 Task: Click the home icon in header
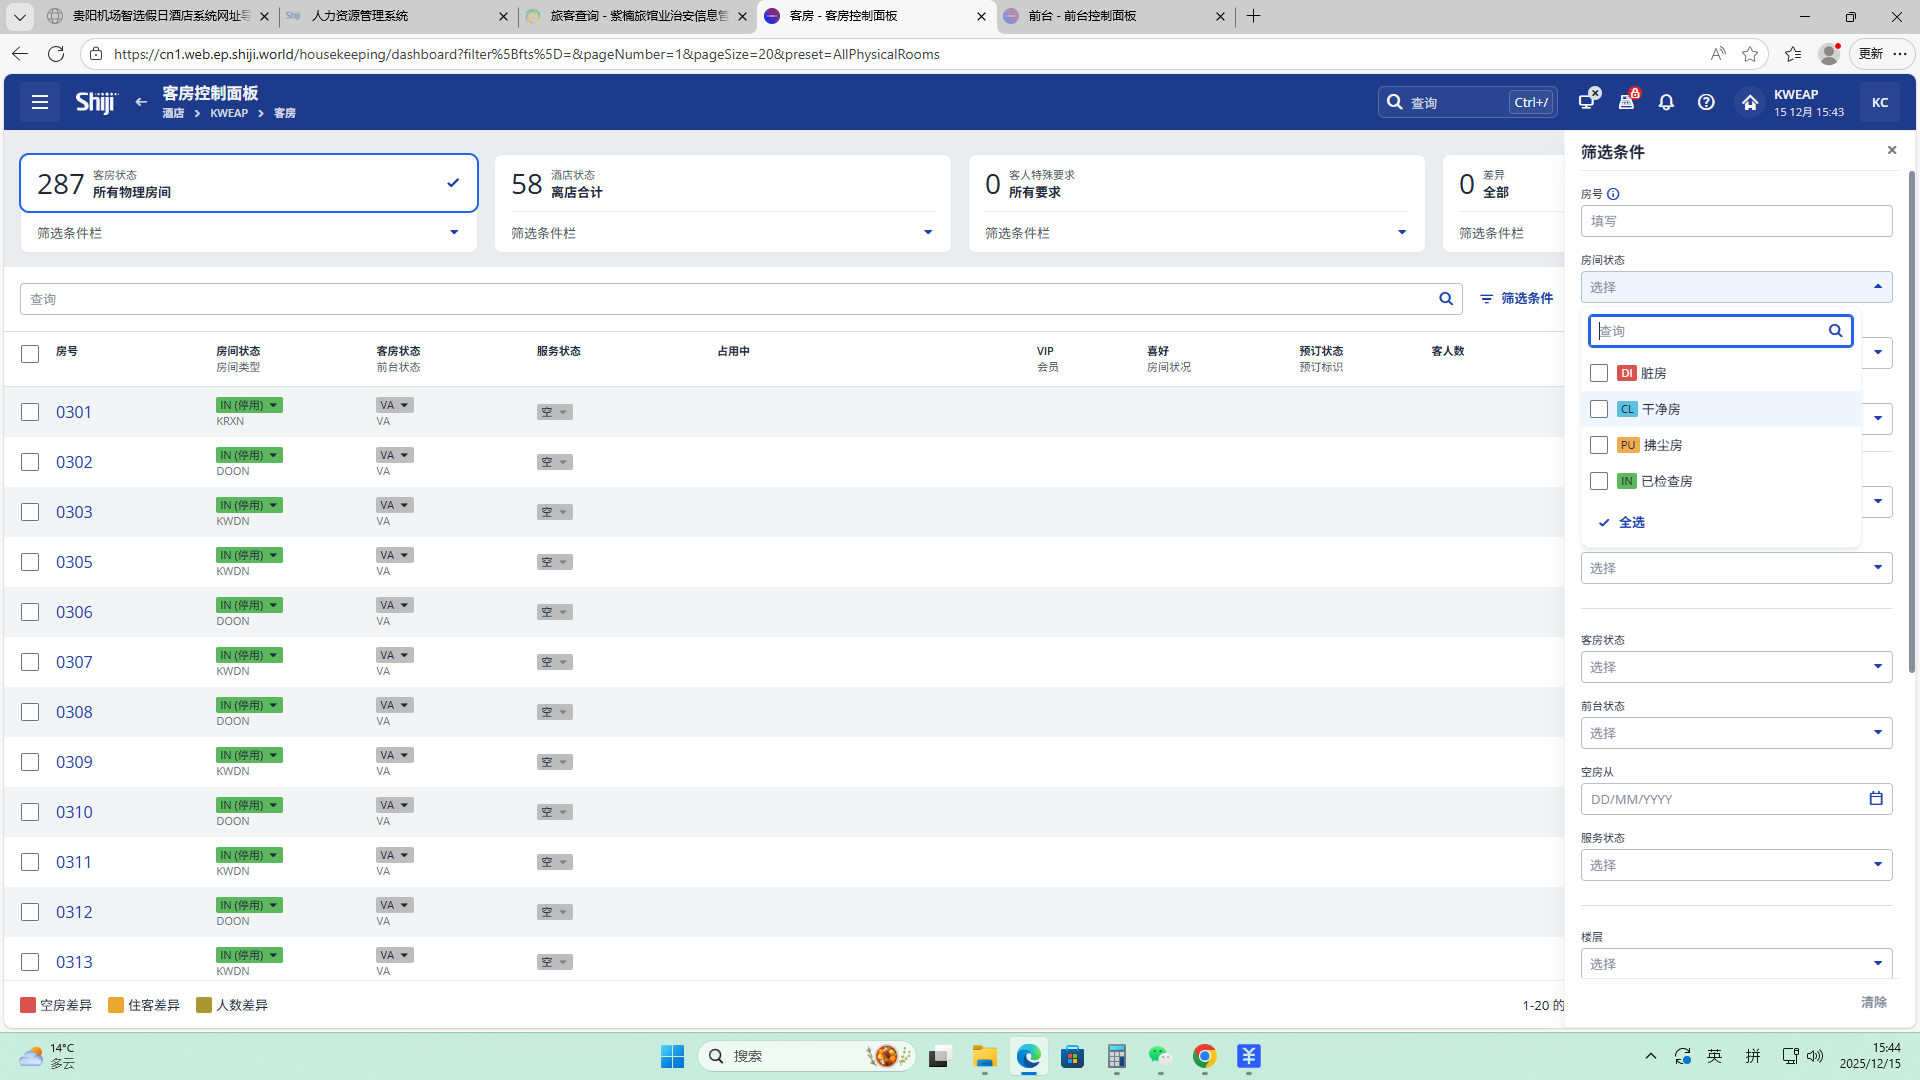pos(1749,102)
